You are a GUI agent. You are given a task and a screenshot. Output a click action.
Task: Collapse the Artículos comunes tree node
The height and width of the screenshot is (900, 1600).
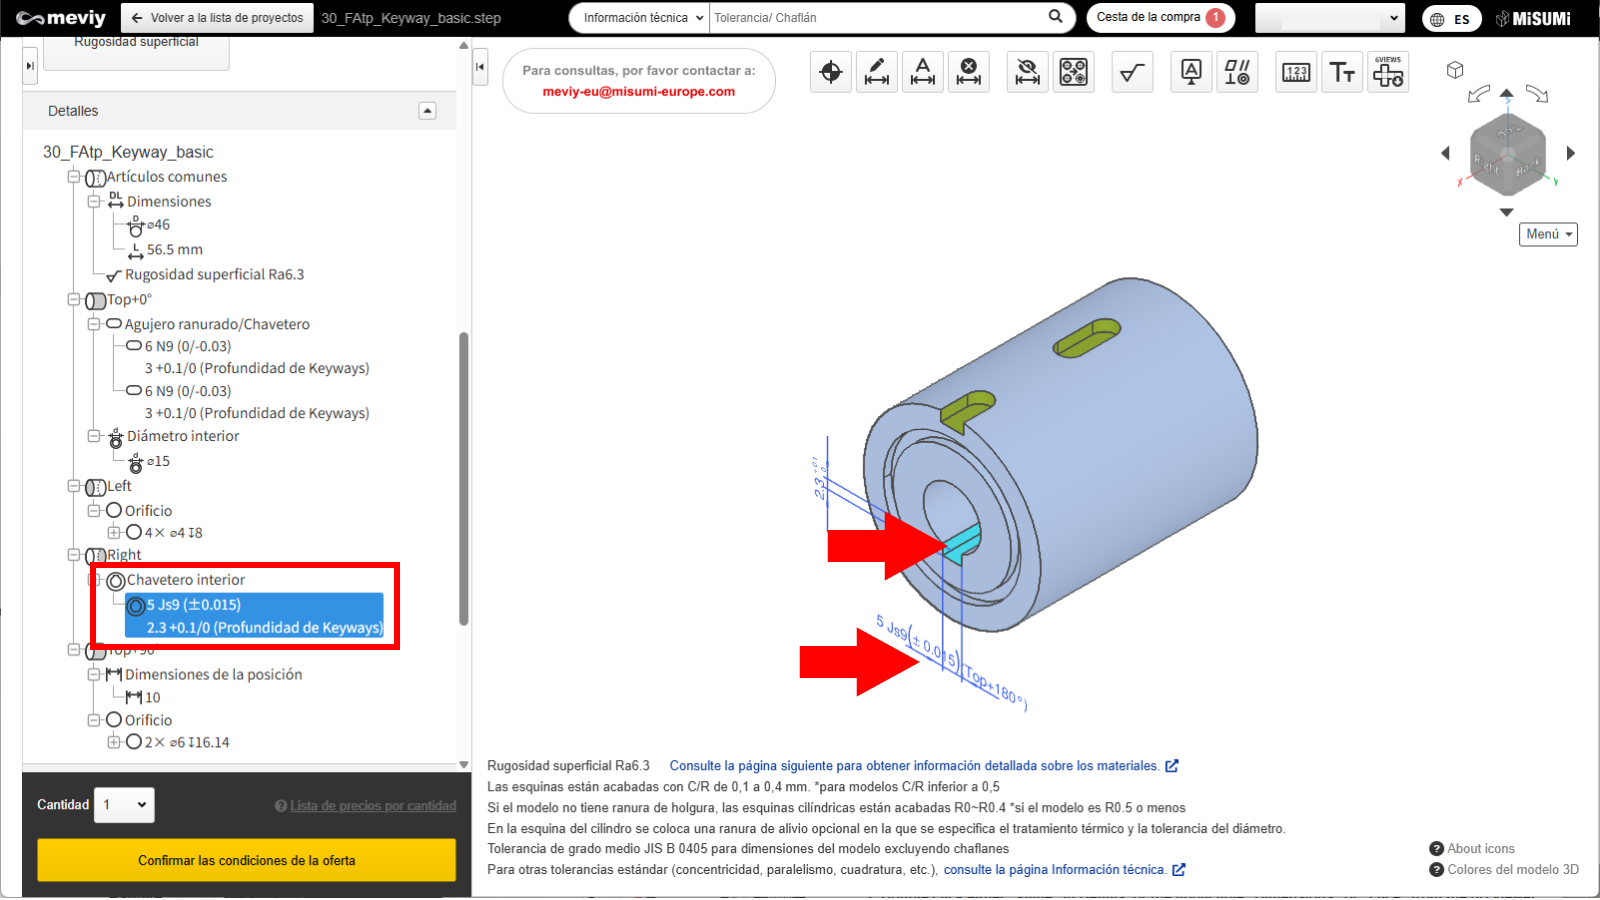click(x=74, y=177)
